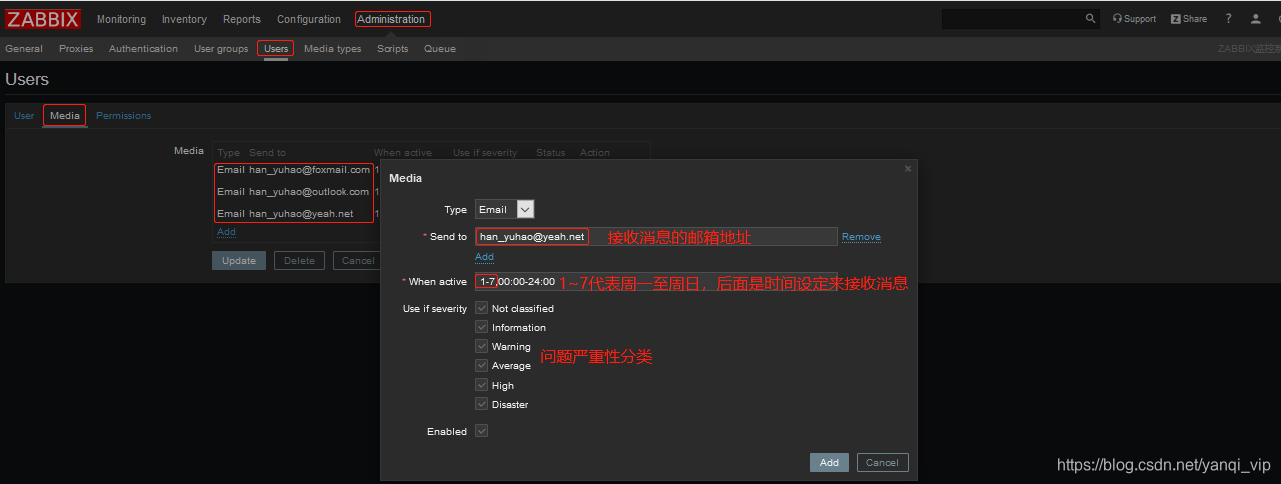Click the top search input field
The height and width of the screenshot is (484, 1281).
1012,18
